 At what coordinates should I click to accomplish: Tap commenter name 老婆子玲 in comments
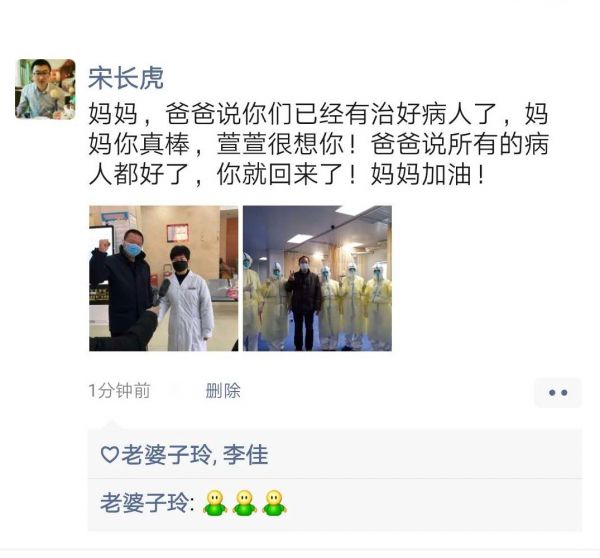click(x=144, y=503)
